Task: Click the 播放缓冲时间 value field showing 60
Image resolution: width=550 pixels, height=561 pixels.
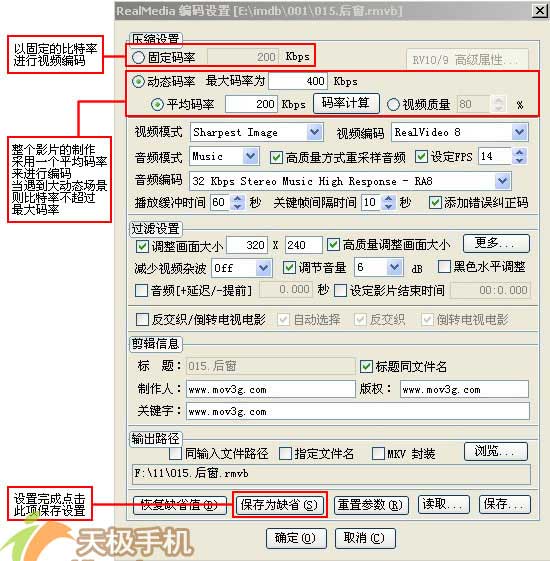Action: click(x=220, y=203)
